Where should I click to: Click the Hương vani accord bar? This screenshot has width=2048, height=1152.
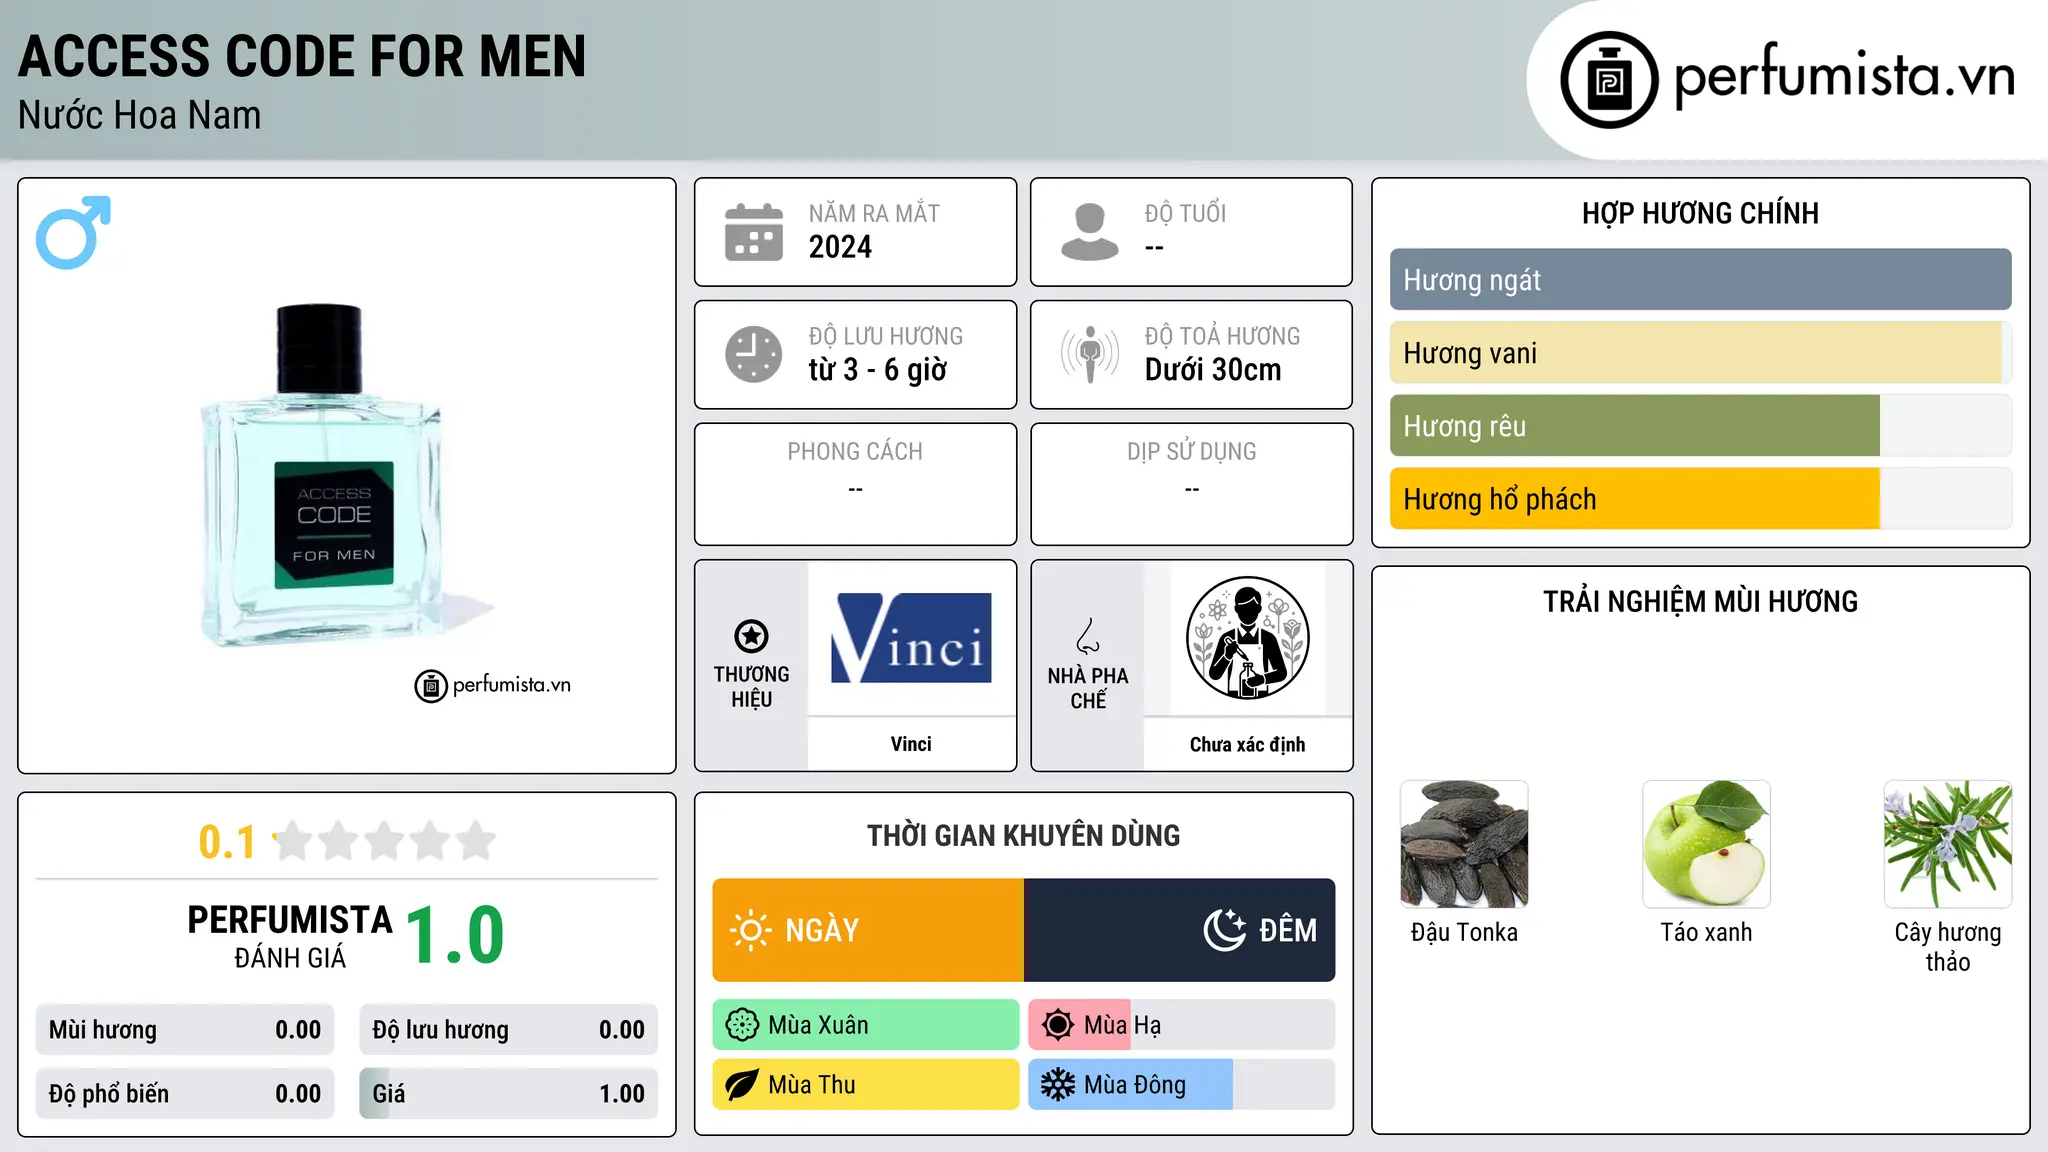[x=1700, y=353]
